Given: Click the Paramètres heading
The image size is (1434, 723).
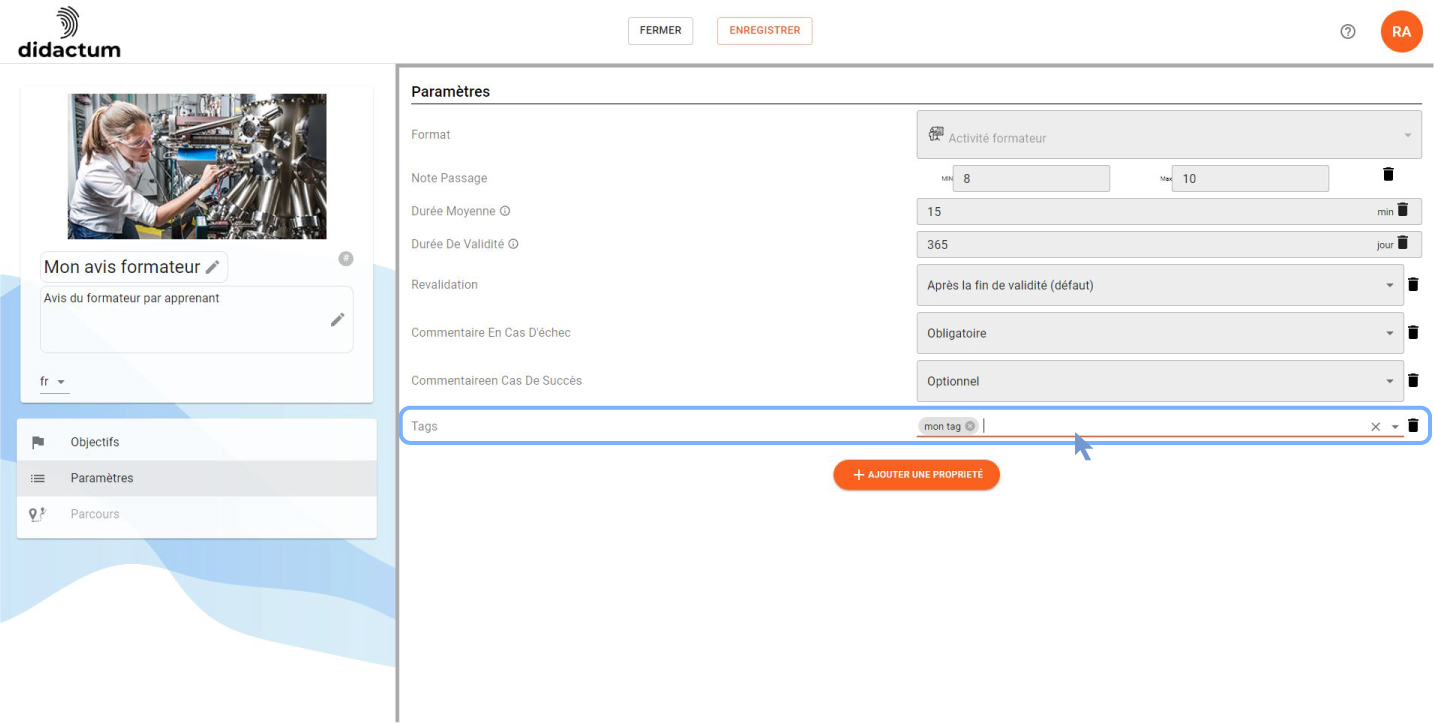Looking at the screenshot, I should [x=450, y=91].
